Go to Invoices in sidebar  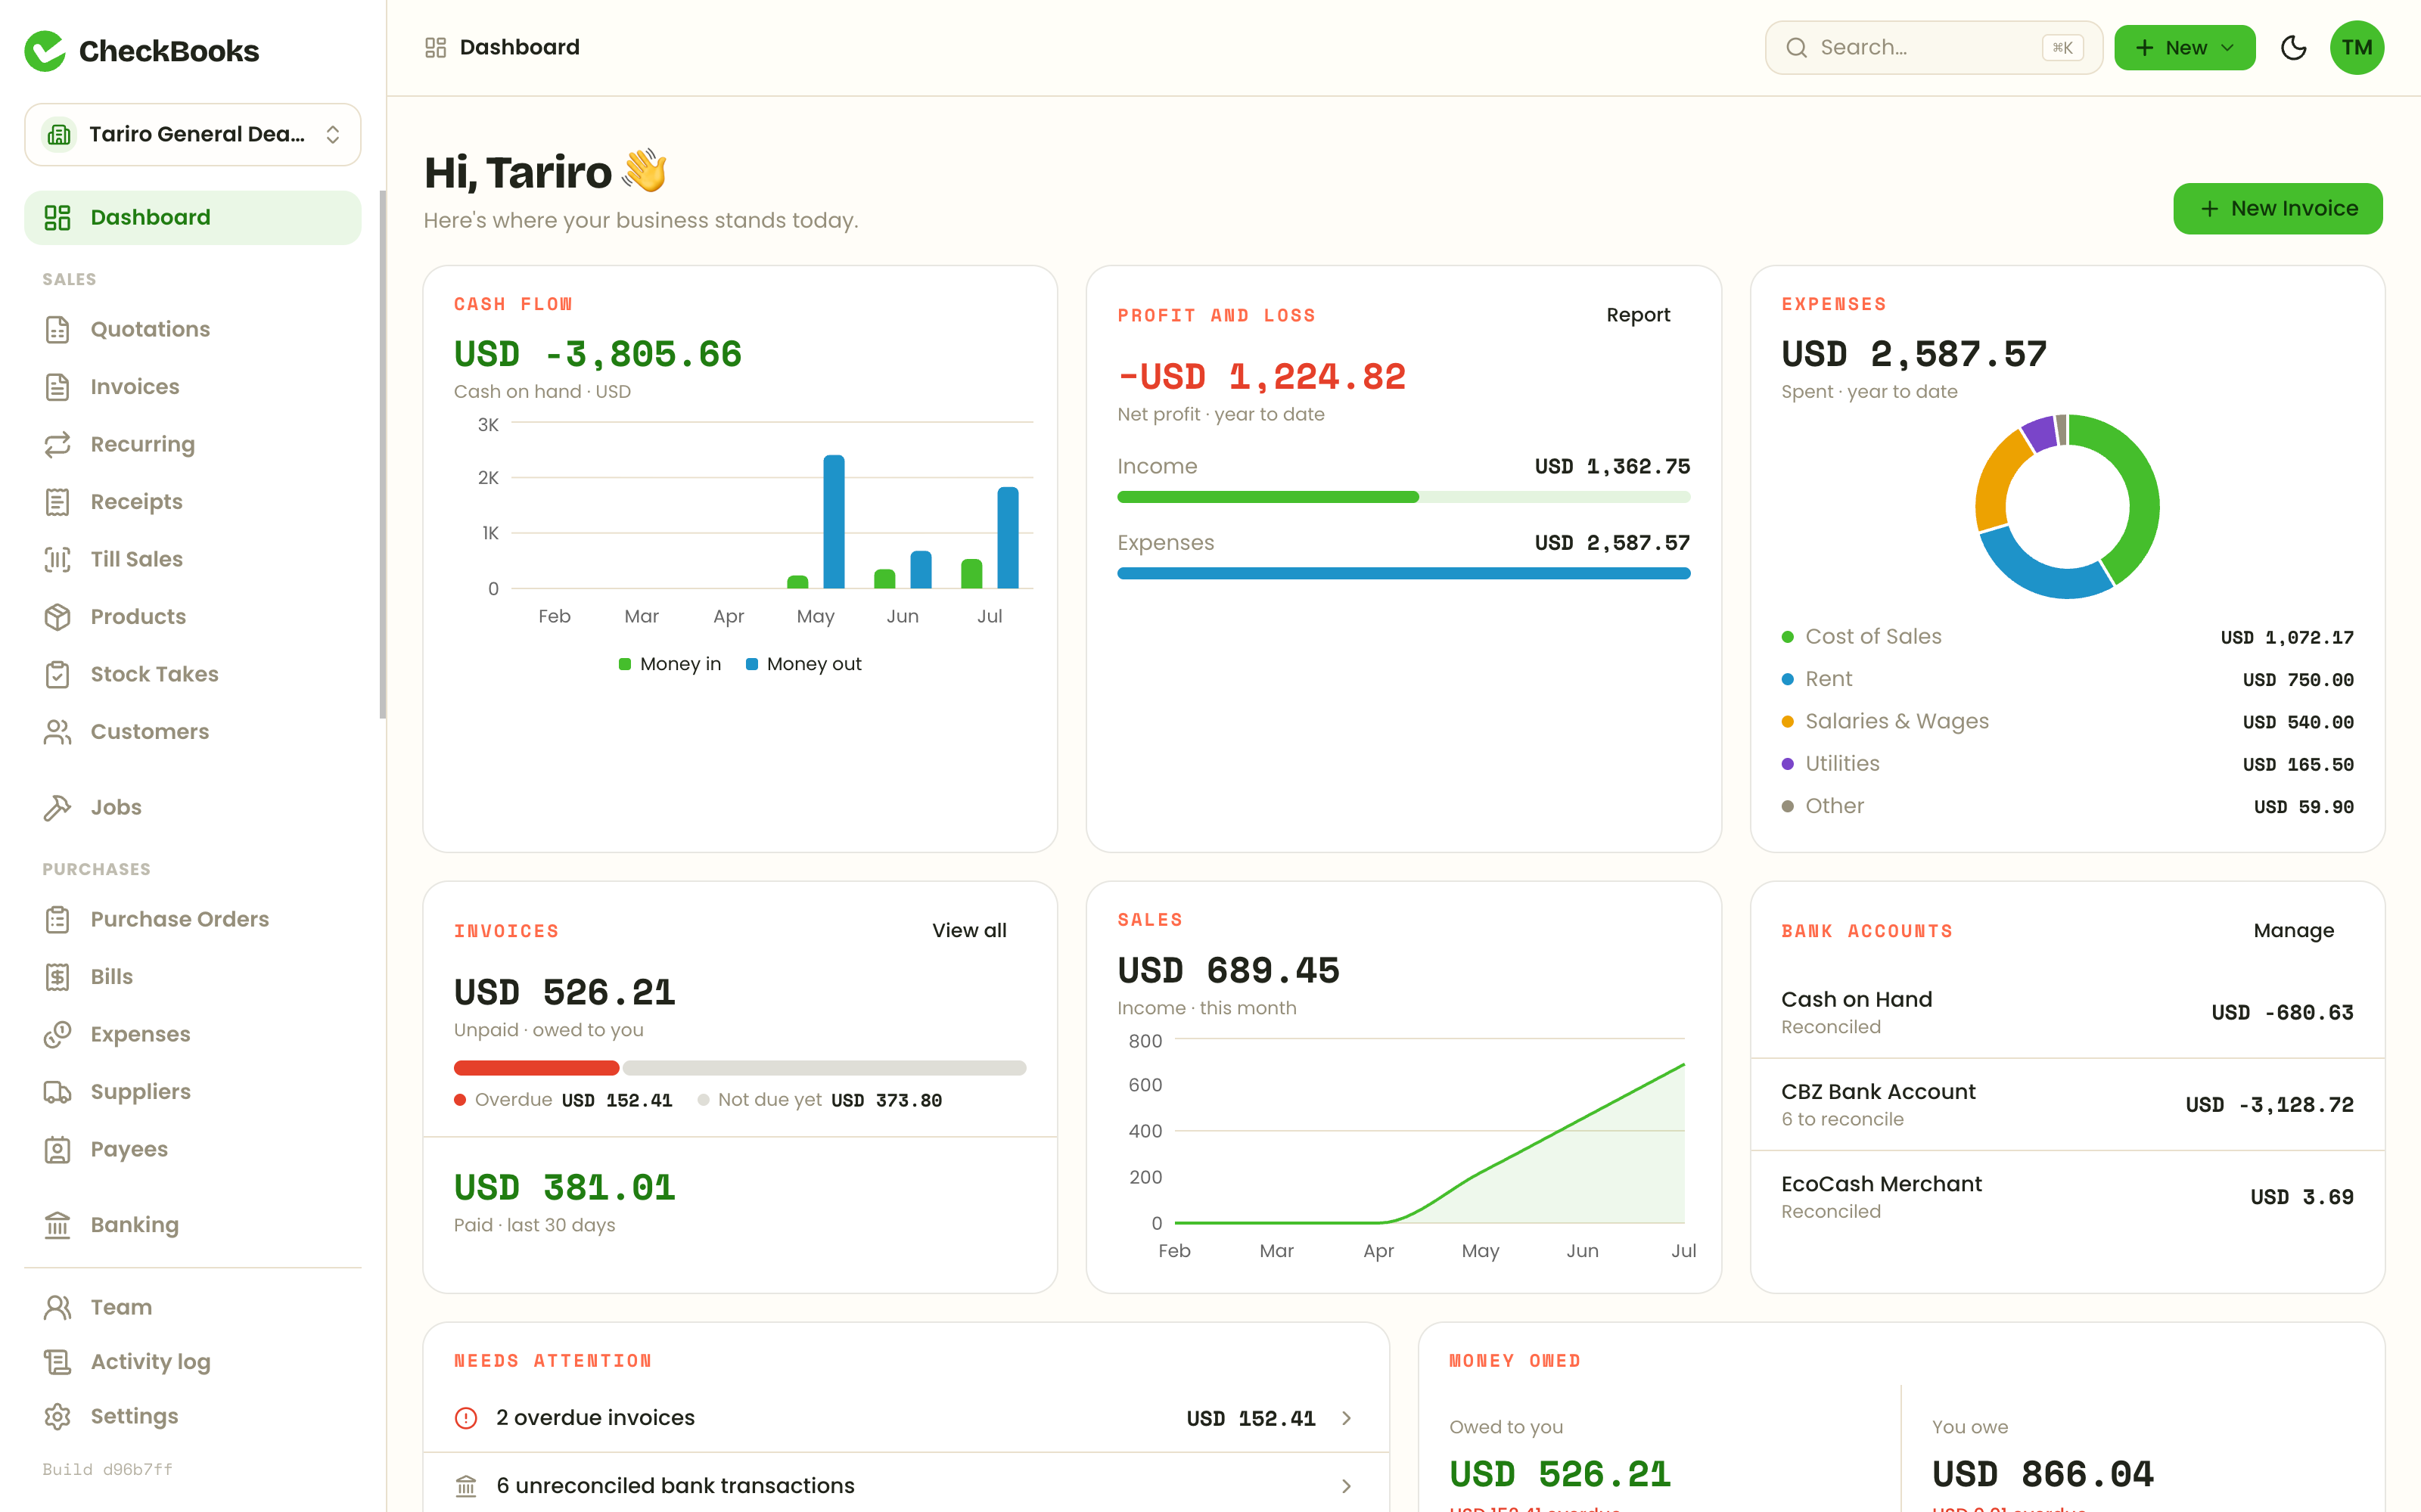pos(192,387)
